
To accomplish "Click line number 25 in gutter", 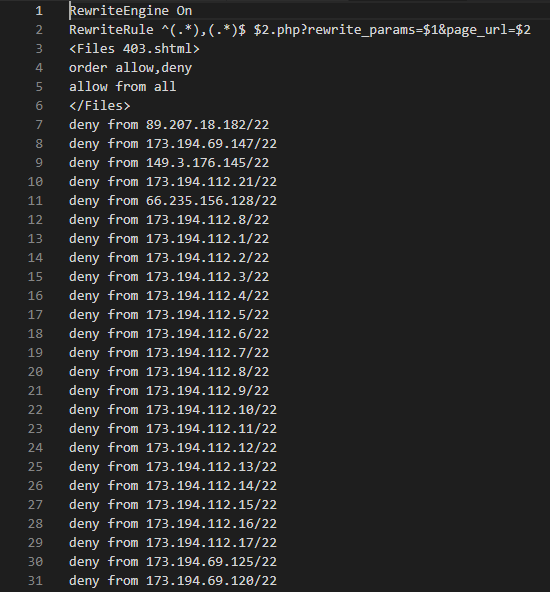I will pos(35,467).
